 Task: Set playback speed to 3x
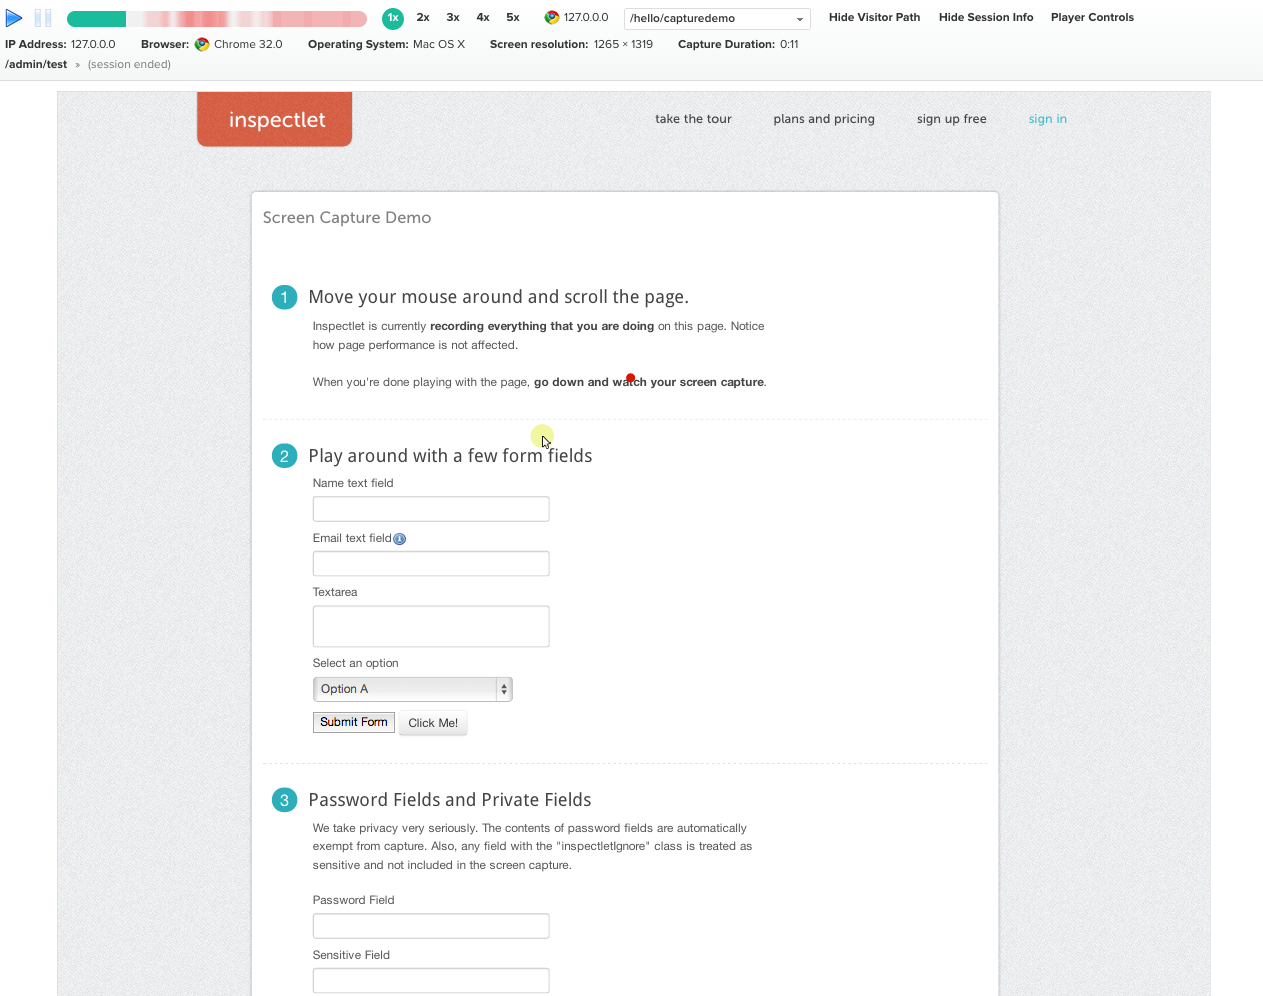(x=453, y=18)
